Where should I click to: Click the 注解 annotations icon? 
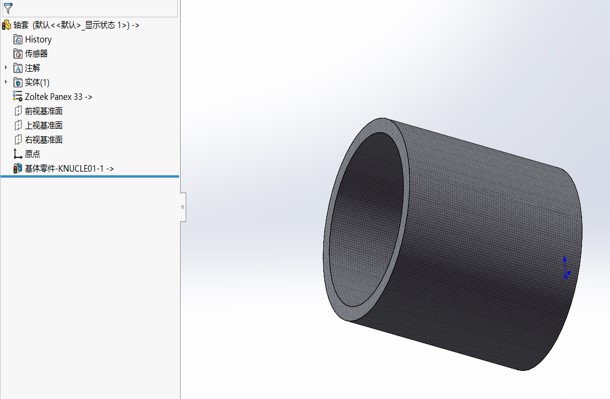[x=18, y=68]
